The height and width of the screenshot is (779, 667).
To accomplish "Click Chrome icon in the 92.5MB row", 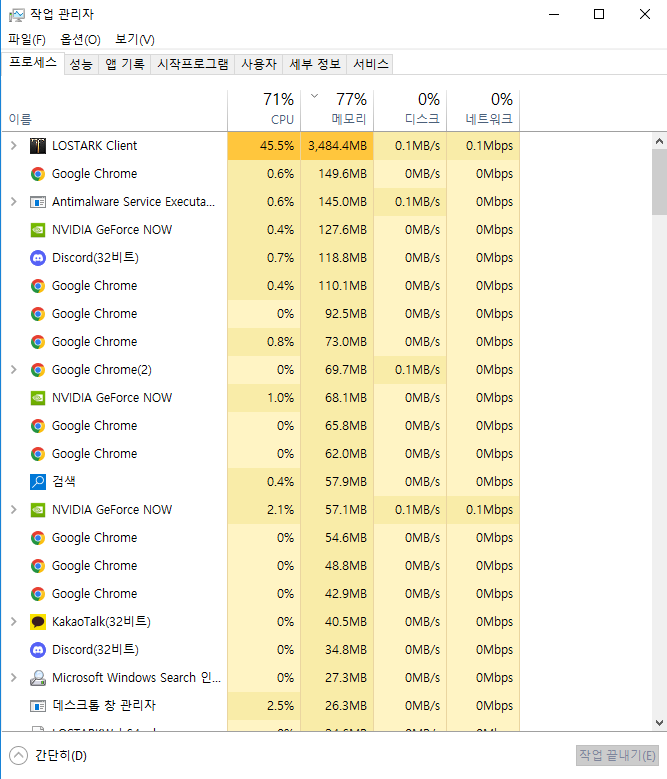I will pos(38,313).
